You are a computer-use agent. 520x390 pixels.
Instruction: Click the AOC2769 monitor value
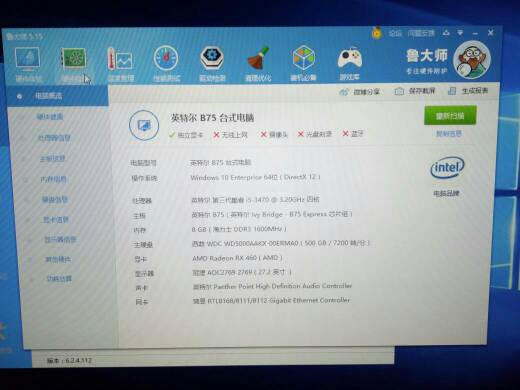click(x=242, y=272)
